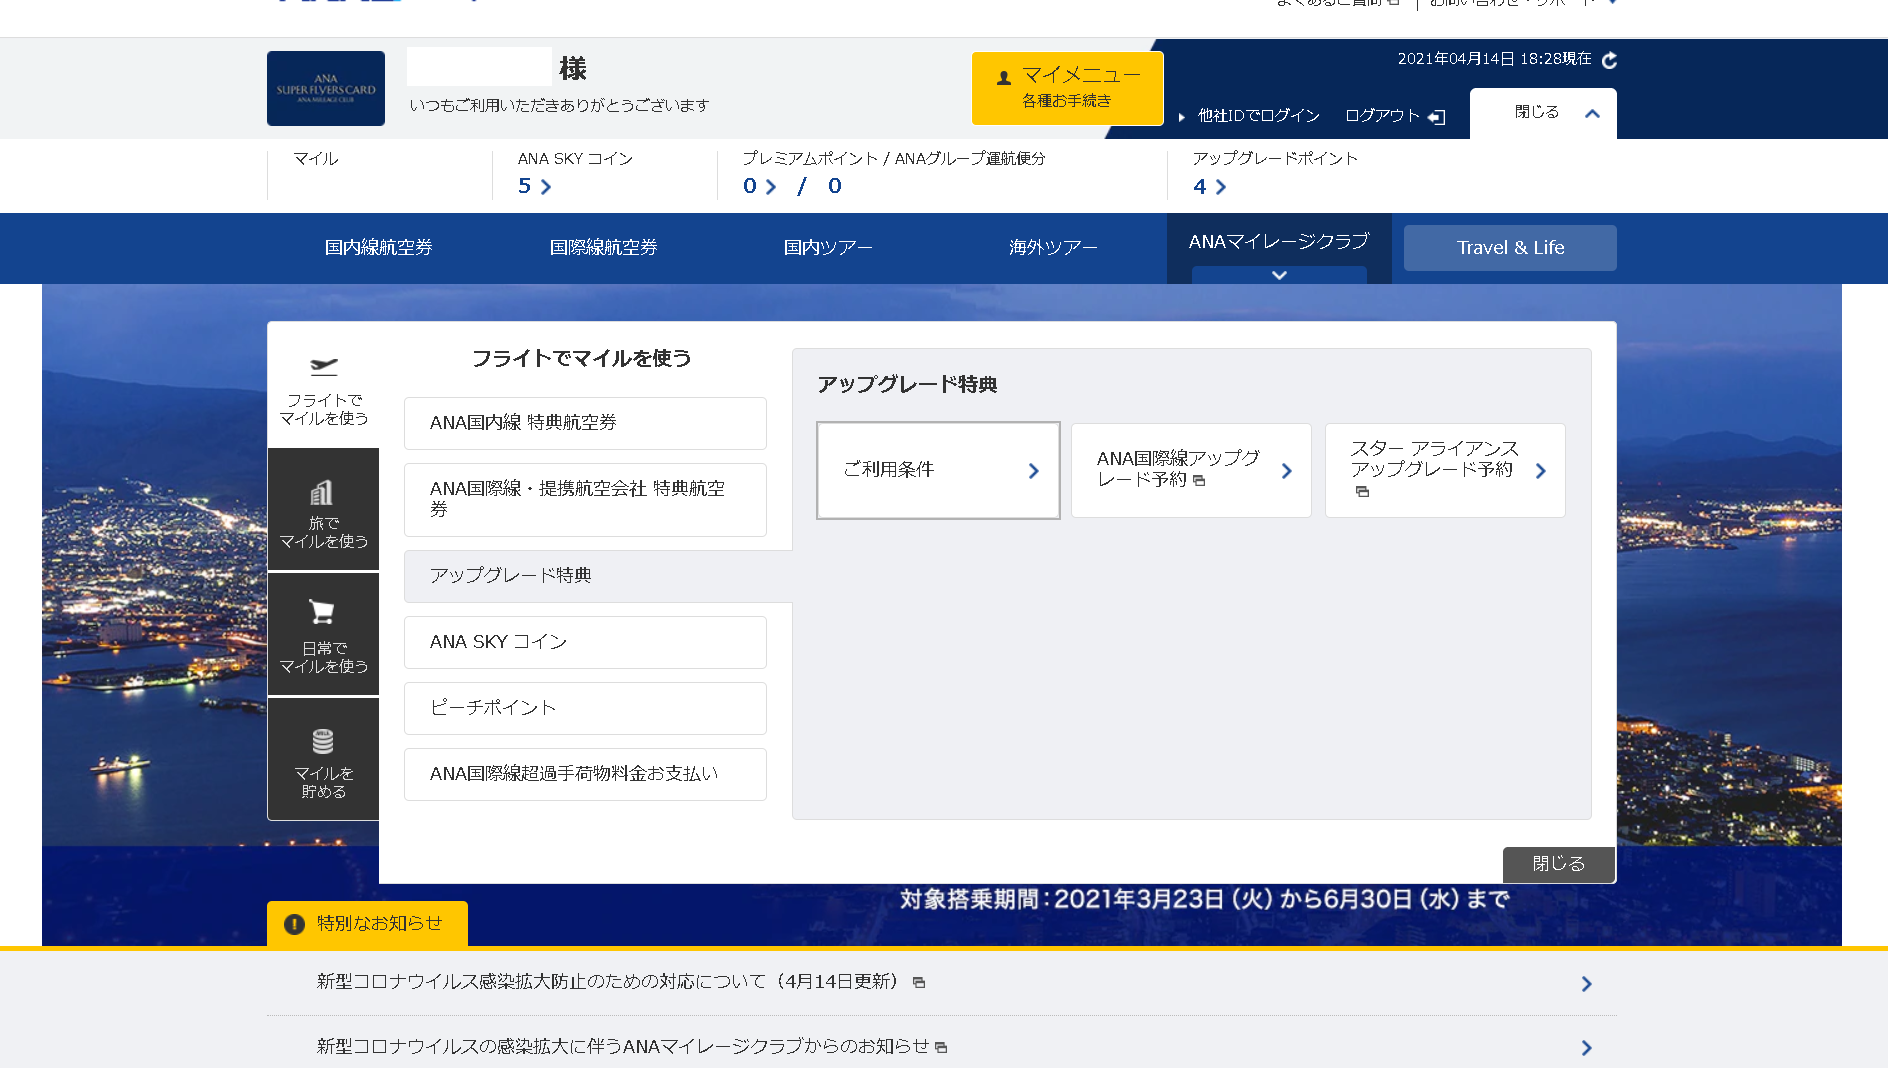Viewport: 1888px width, 1068px height.
Task: Click the refresh icon beside the timestamp
Action: point(1609,60)
